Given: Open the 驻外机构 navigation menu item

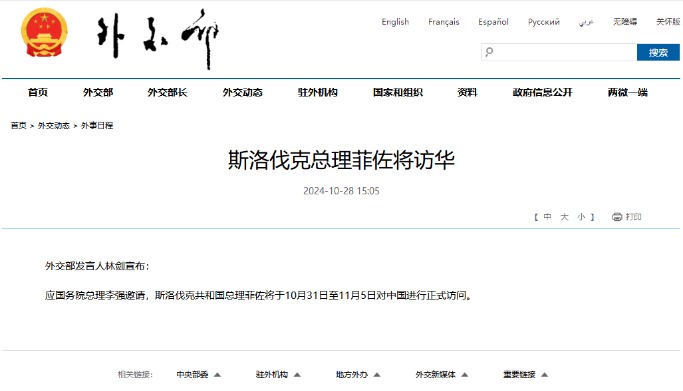Looking at the screenshot, I should click(318, 92).
